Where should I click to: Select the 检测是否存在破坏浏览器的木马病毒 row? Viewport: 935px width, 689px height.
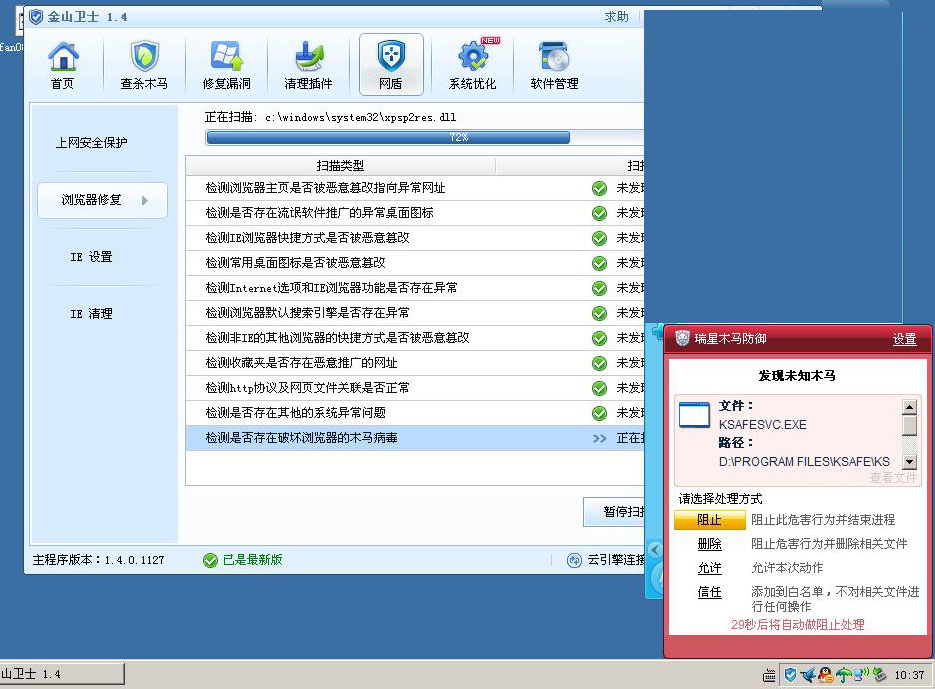coord(415,438)
